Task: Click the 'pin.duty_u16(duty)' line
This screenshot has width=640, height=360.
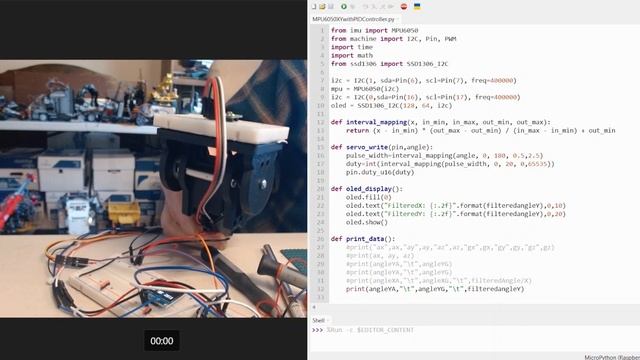Action: (x=380, y=172)
